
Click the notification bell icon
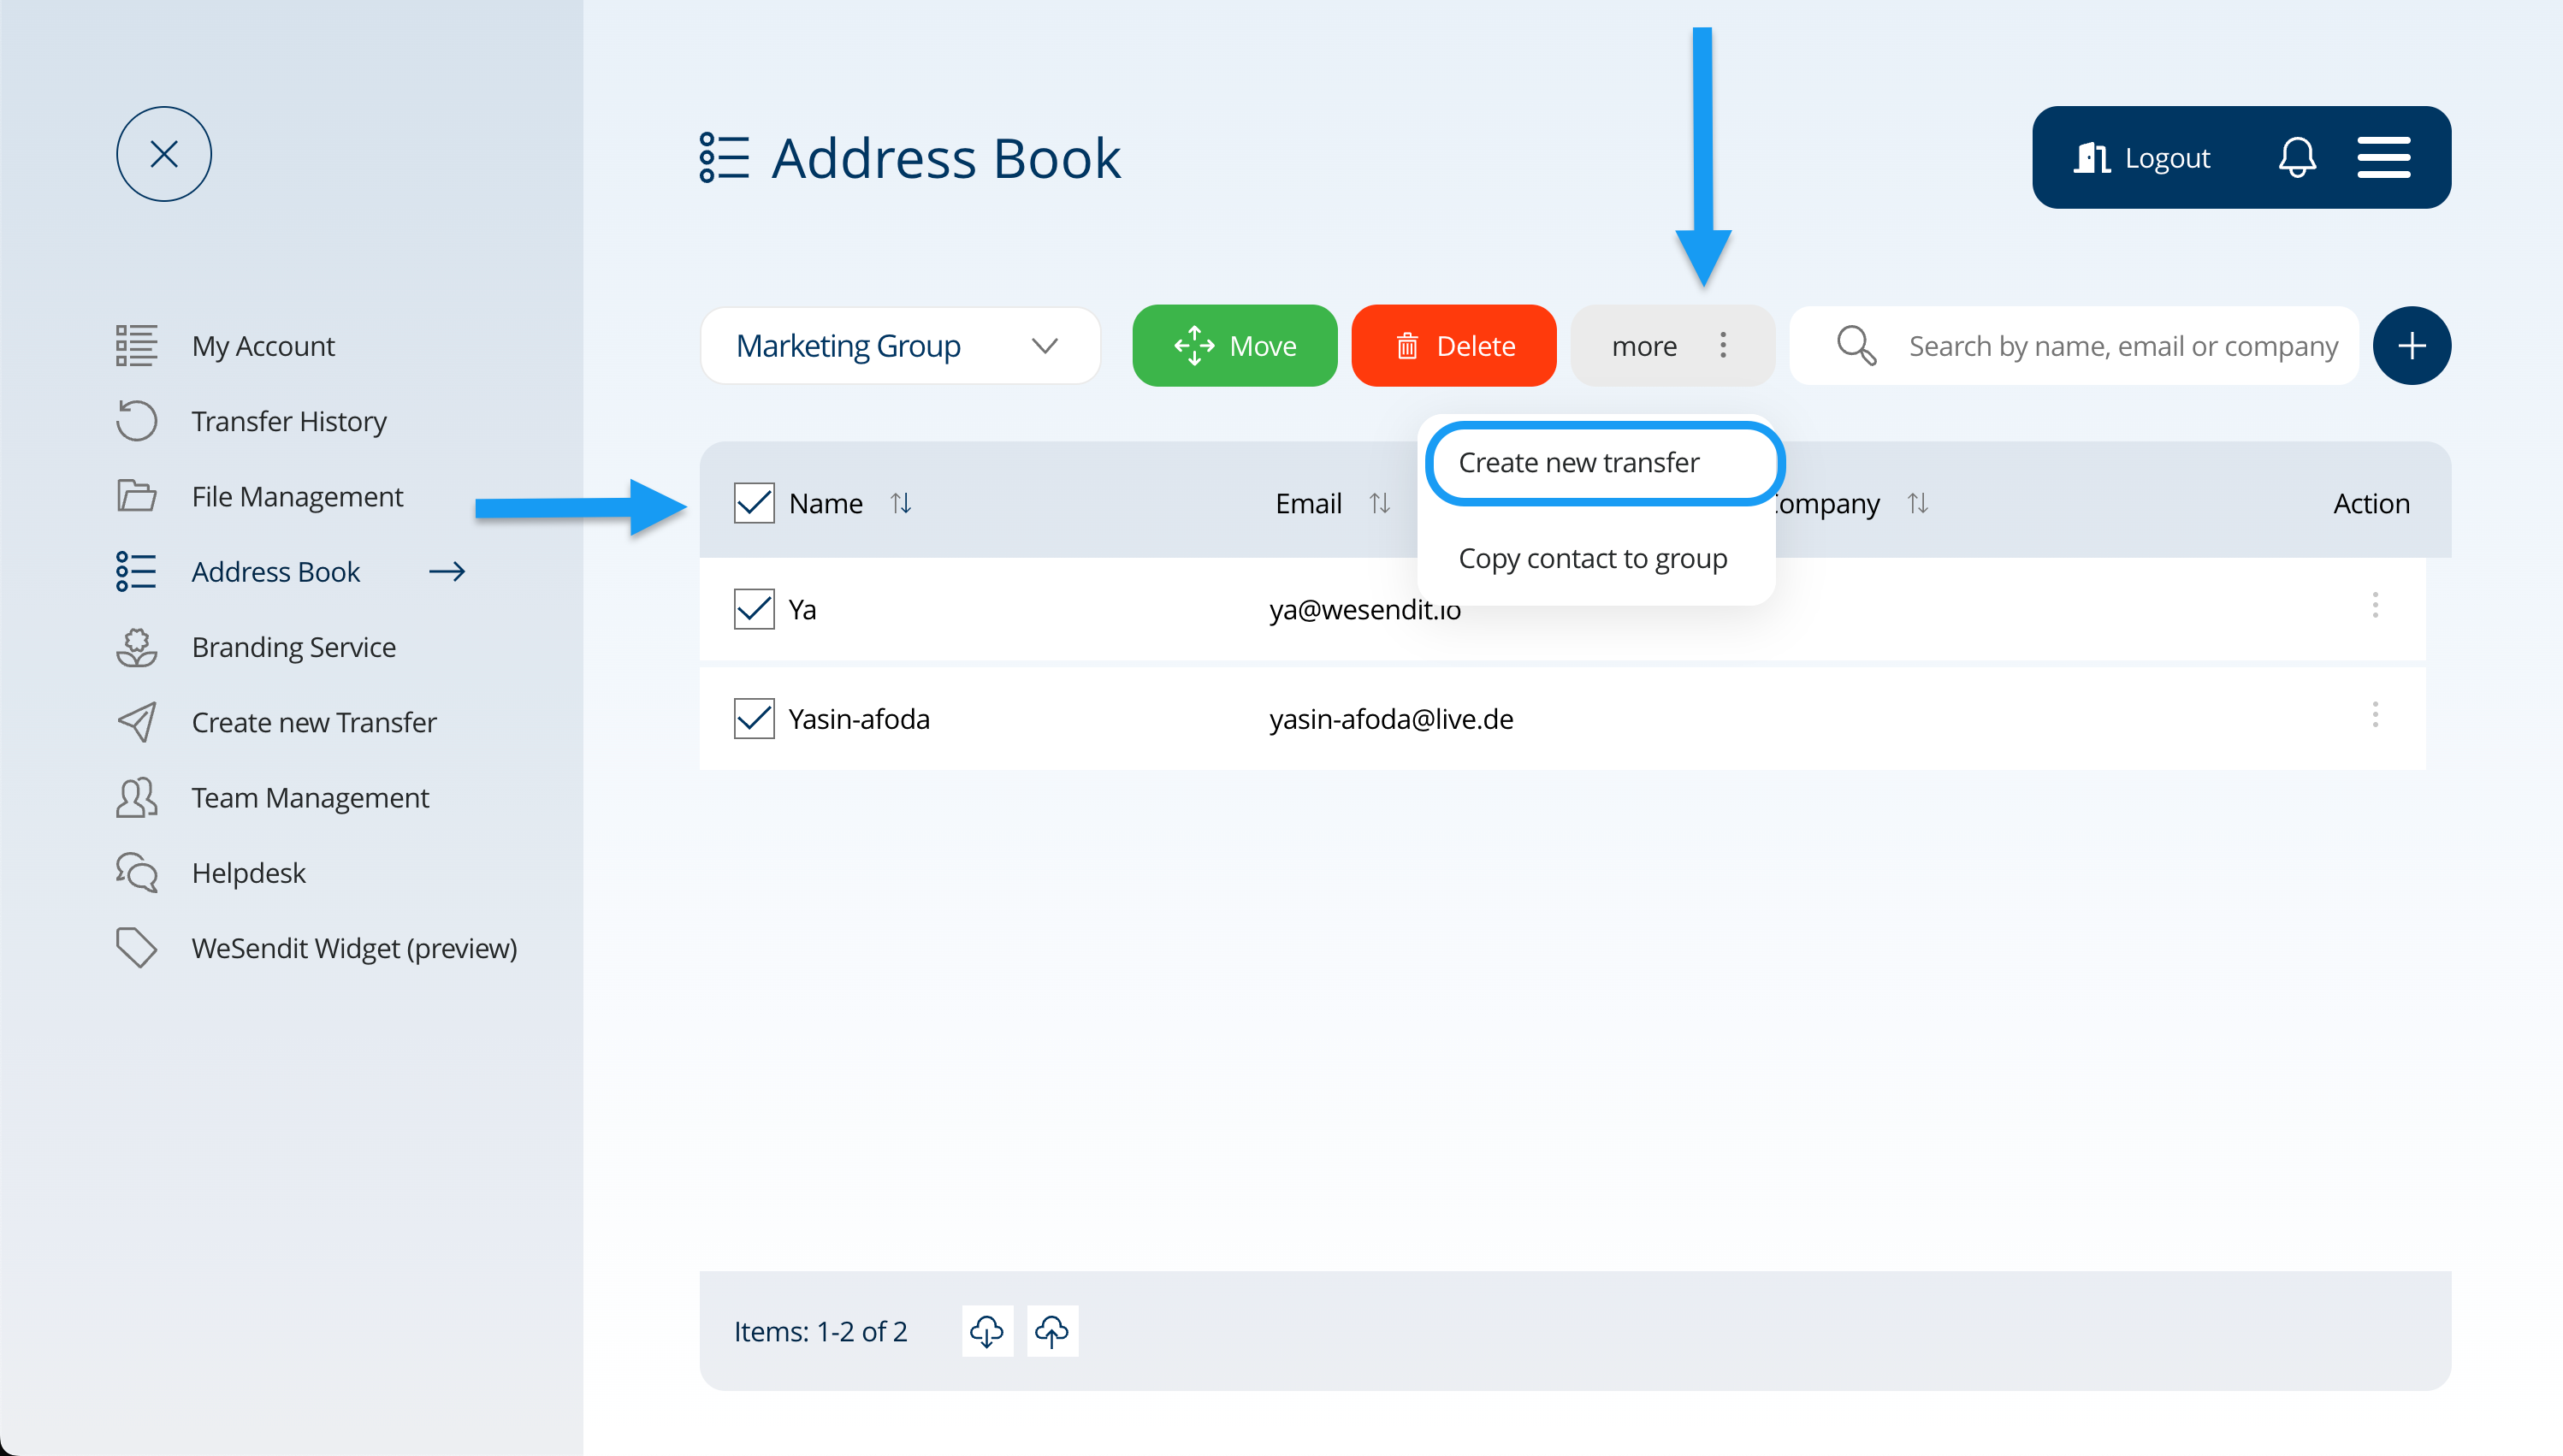point(2296,157)
